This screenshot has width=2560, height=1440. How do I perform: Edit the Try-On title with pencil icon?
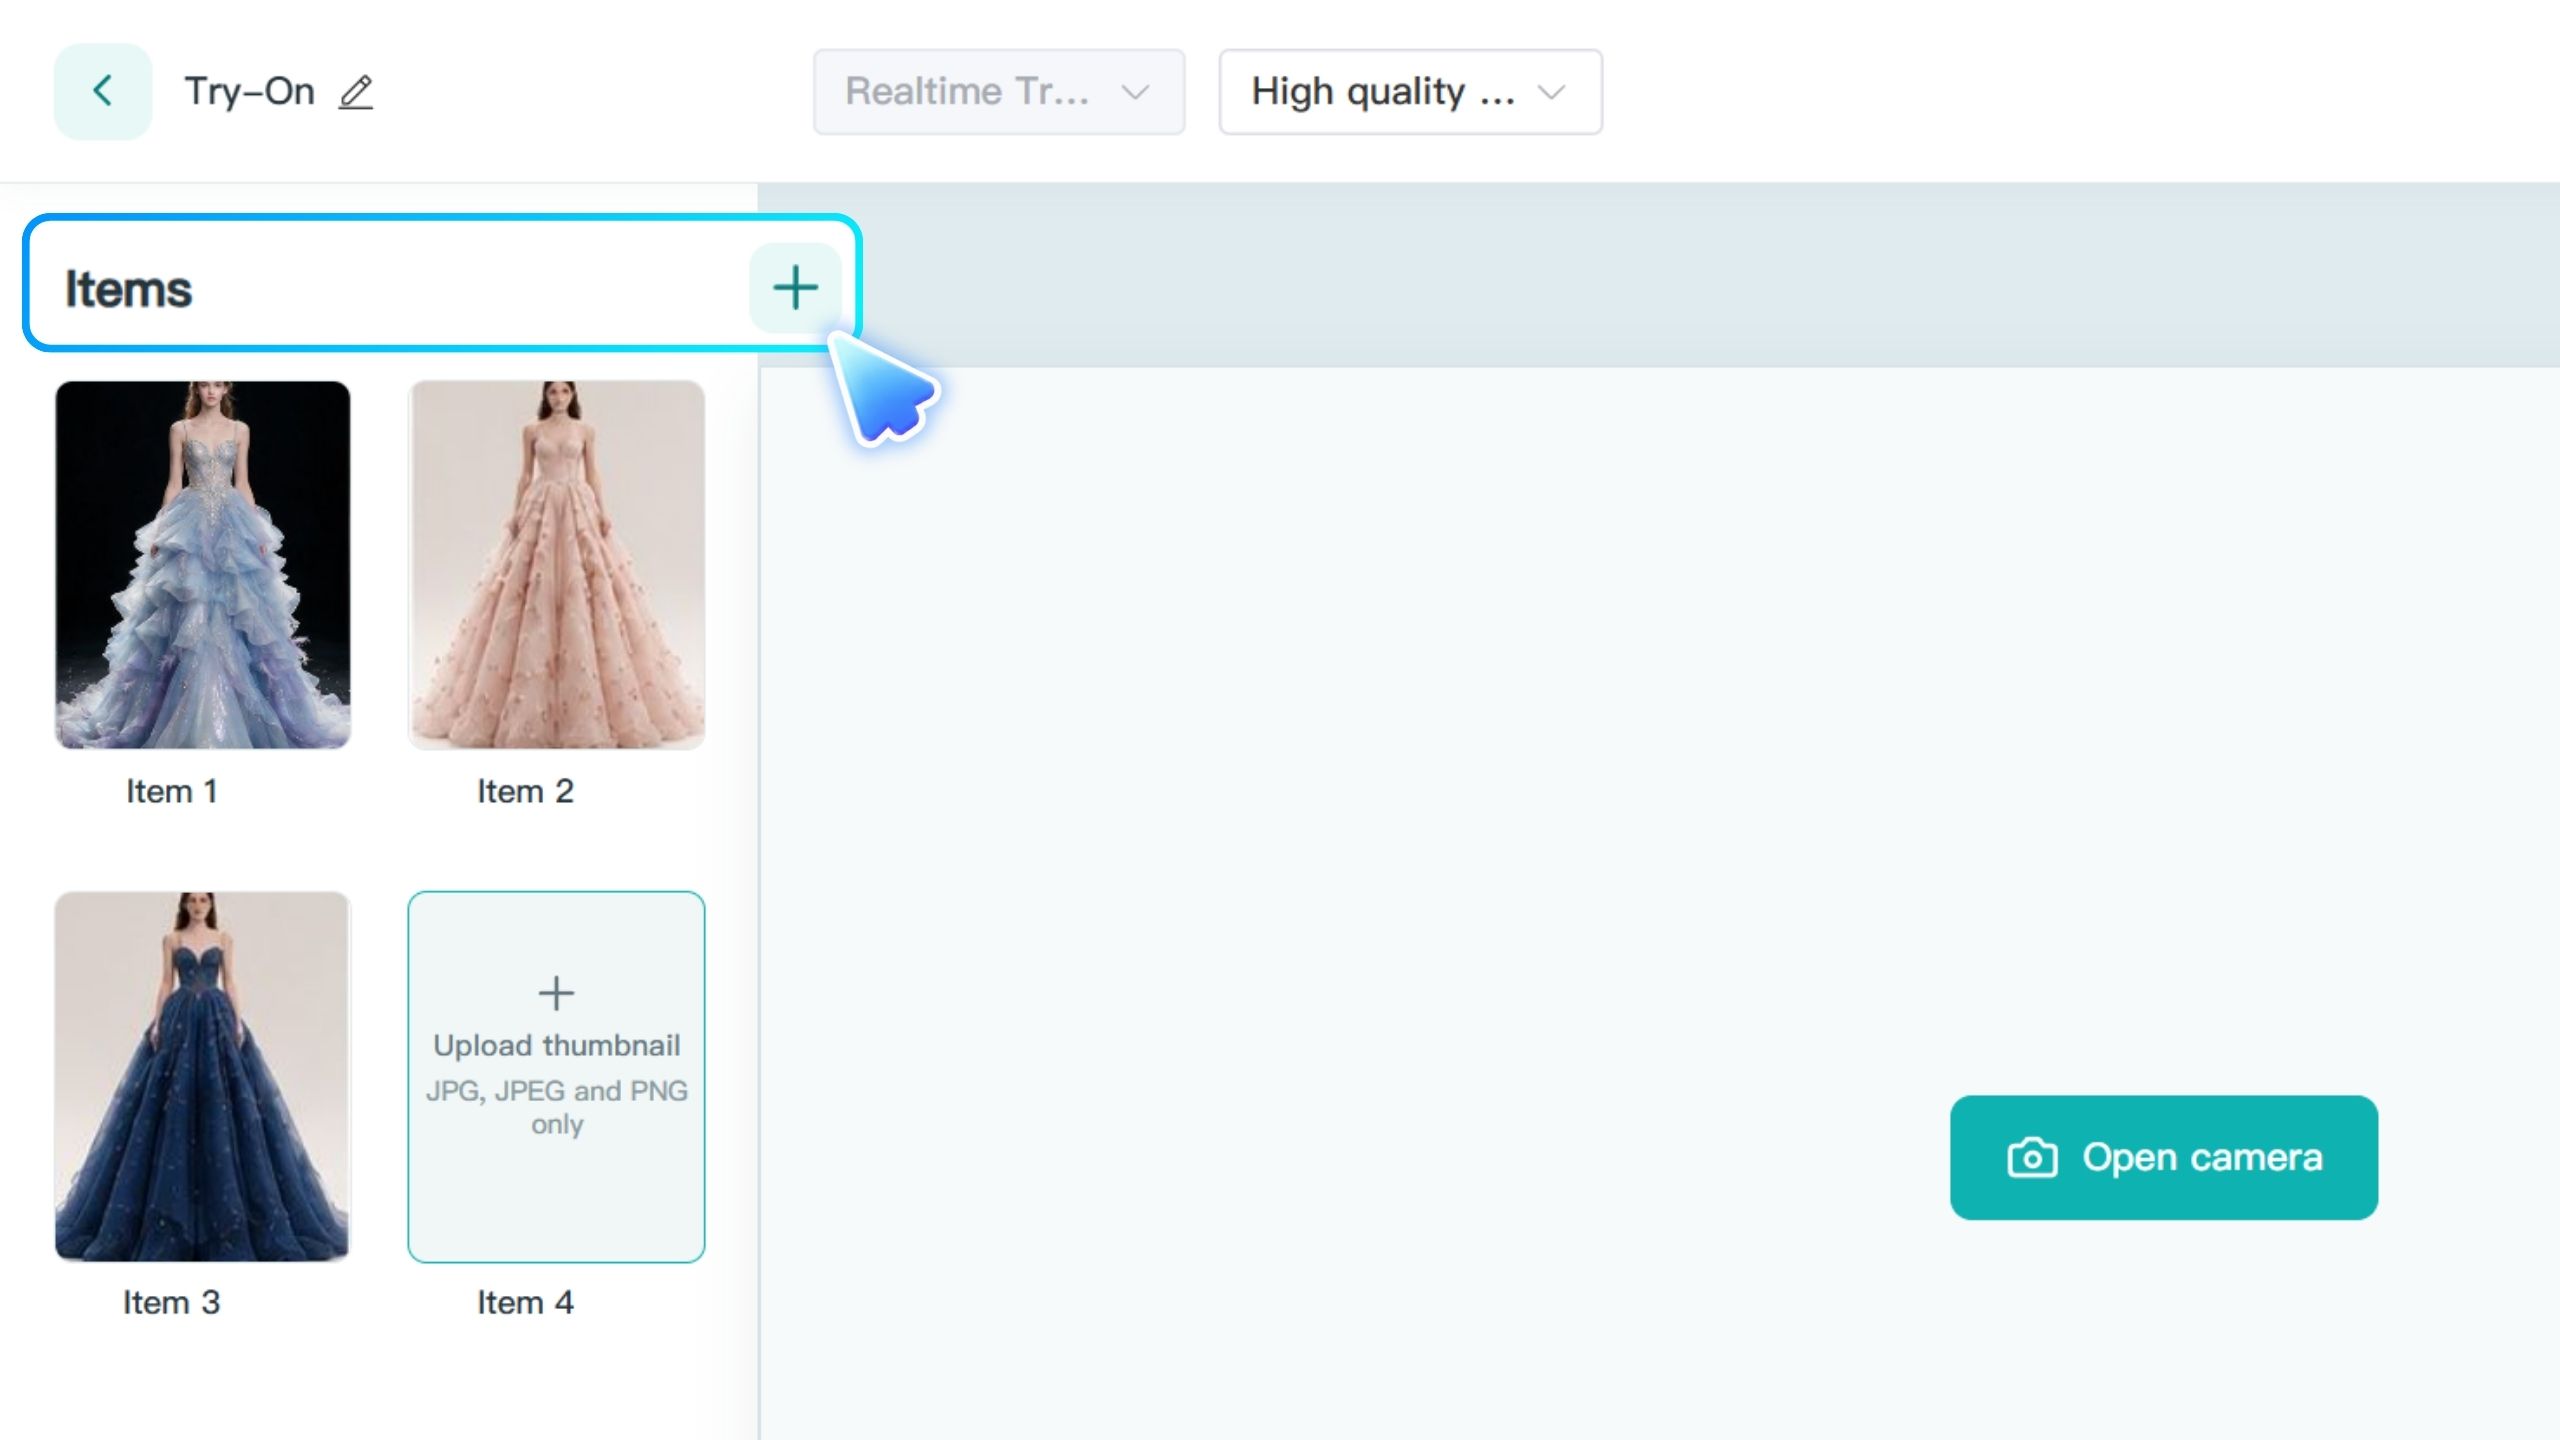355,92
